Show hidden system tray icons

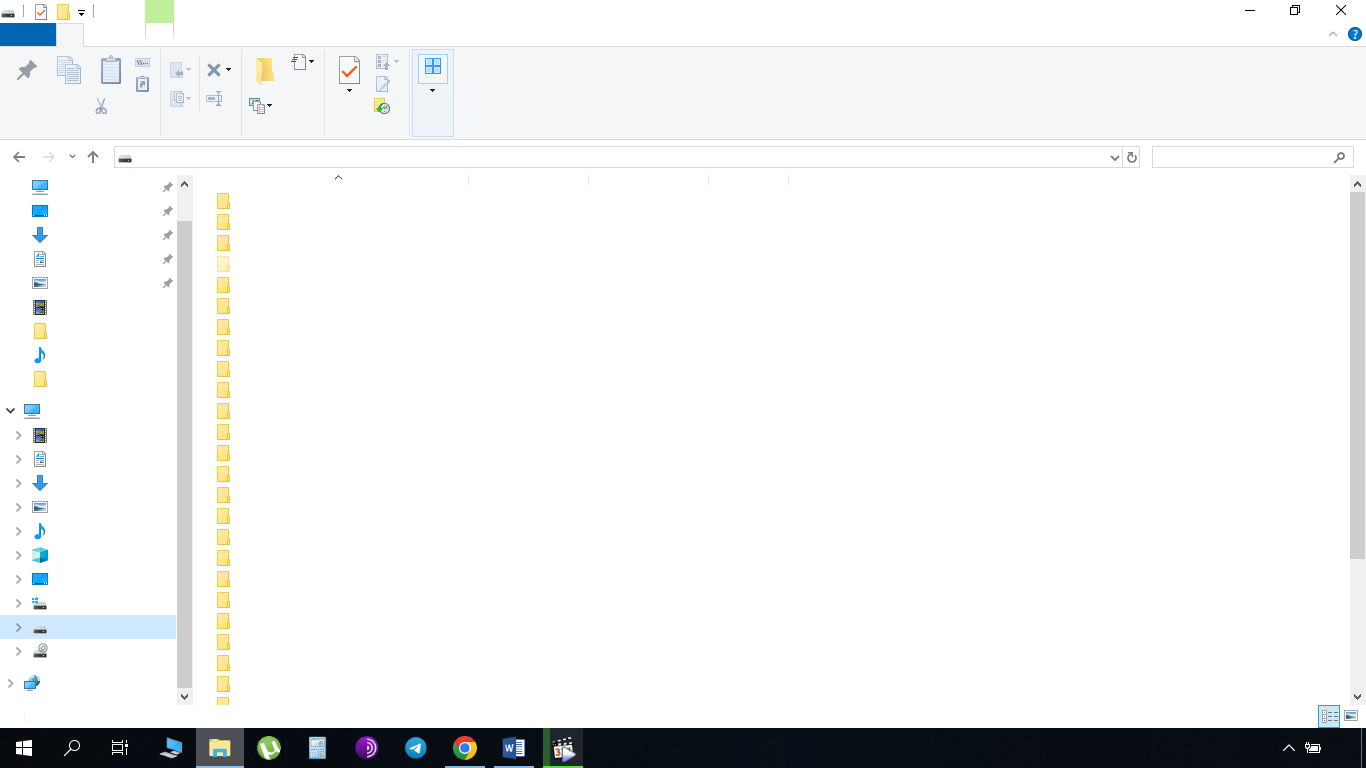pyautogui.click(x=1288, y=748)
